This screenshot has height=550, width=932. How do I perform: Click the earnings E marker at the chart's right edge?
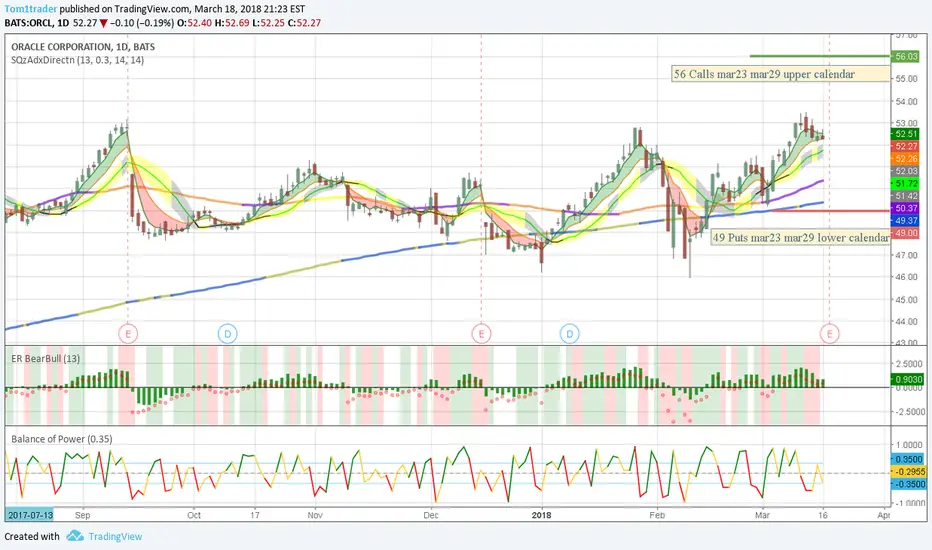829,334
